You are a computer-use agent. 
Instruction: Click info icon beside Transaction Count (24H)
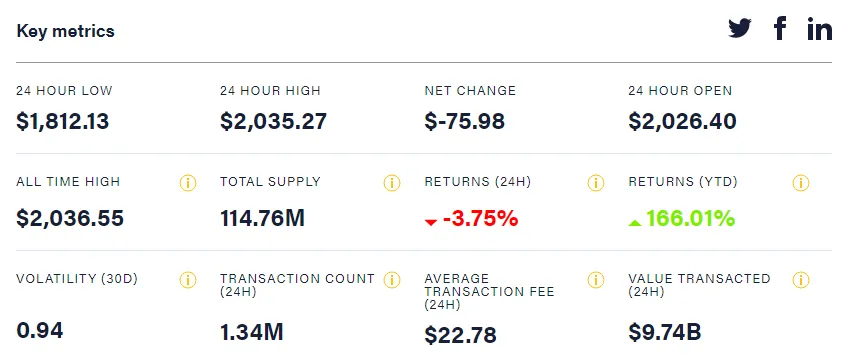392,280
